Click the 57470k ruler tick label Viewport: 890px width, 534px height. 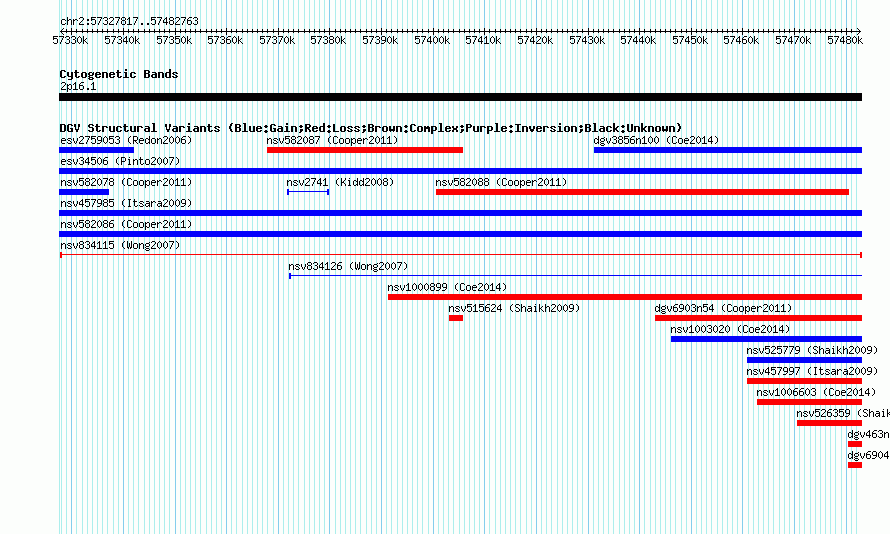pyautogui.click(x=794, y=40)
